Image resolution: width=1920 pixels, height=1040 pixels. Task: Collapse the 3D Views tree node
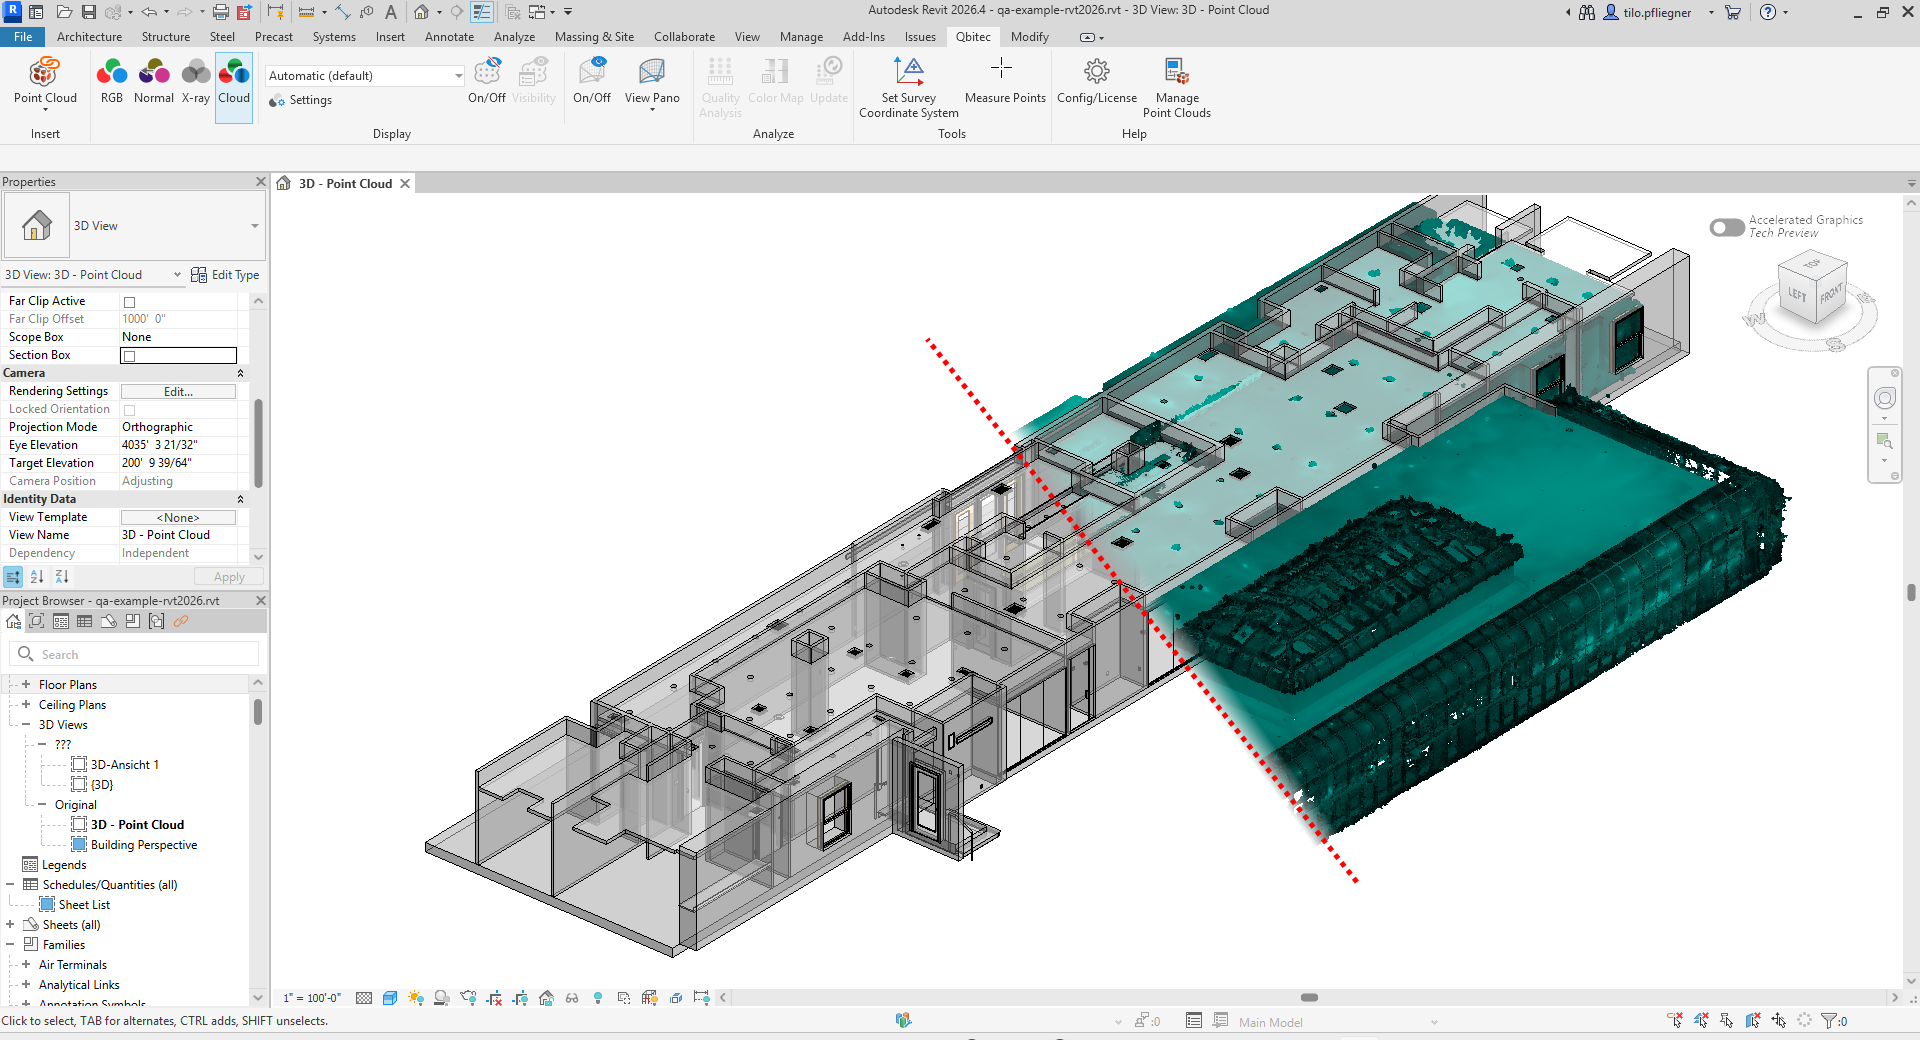point(26,725)
